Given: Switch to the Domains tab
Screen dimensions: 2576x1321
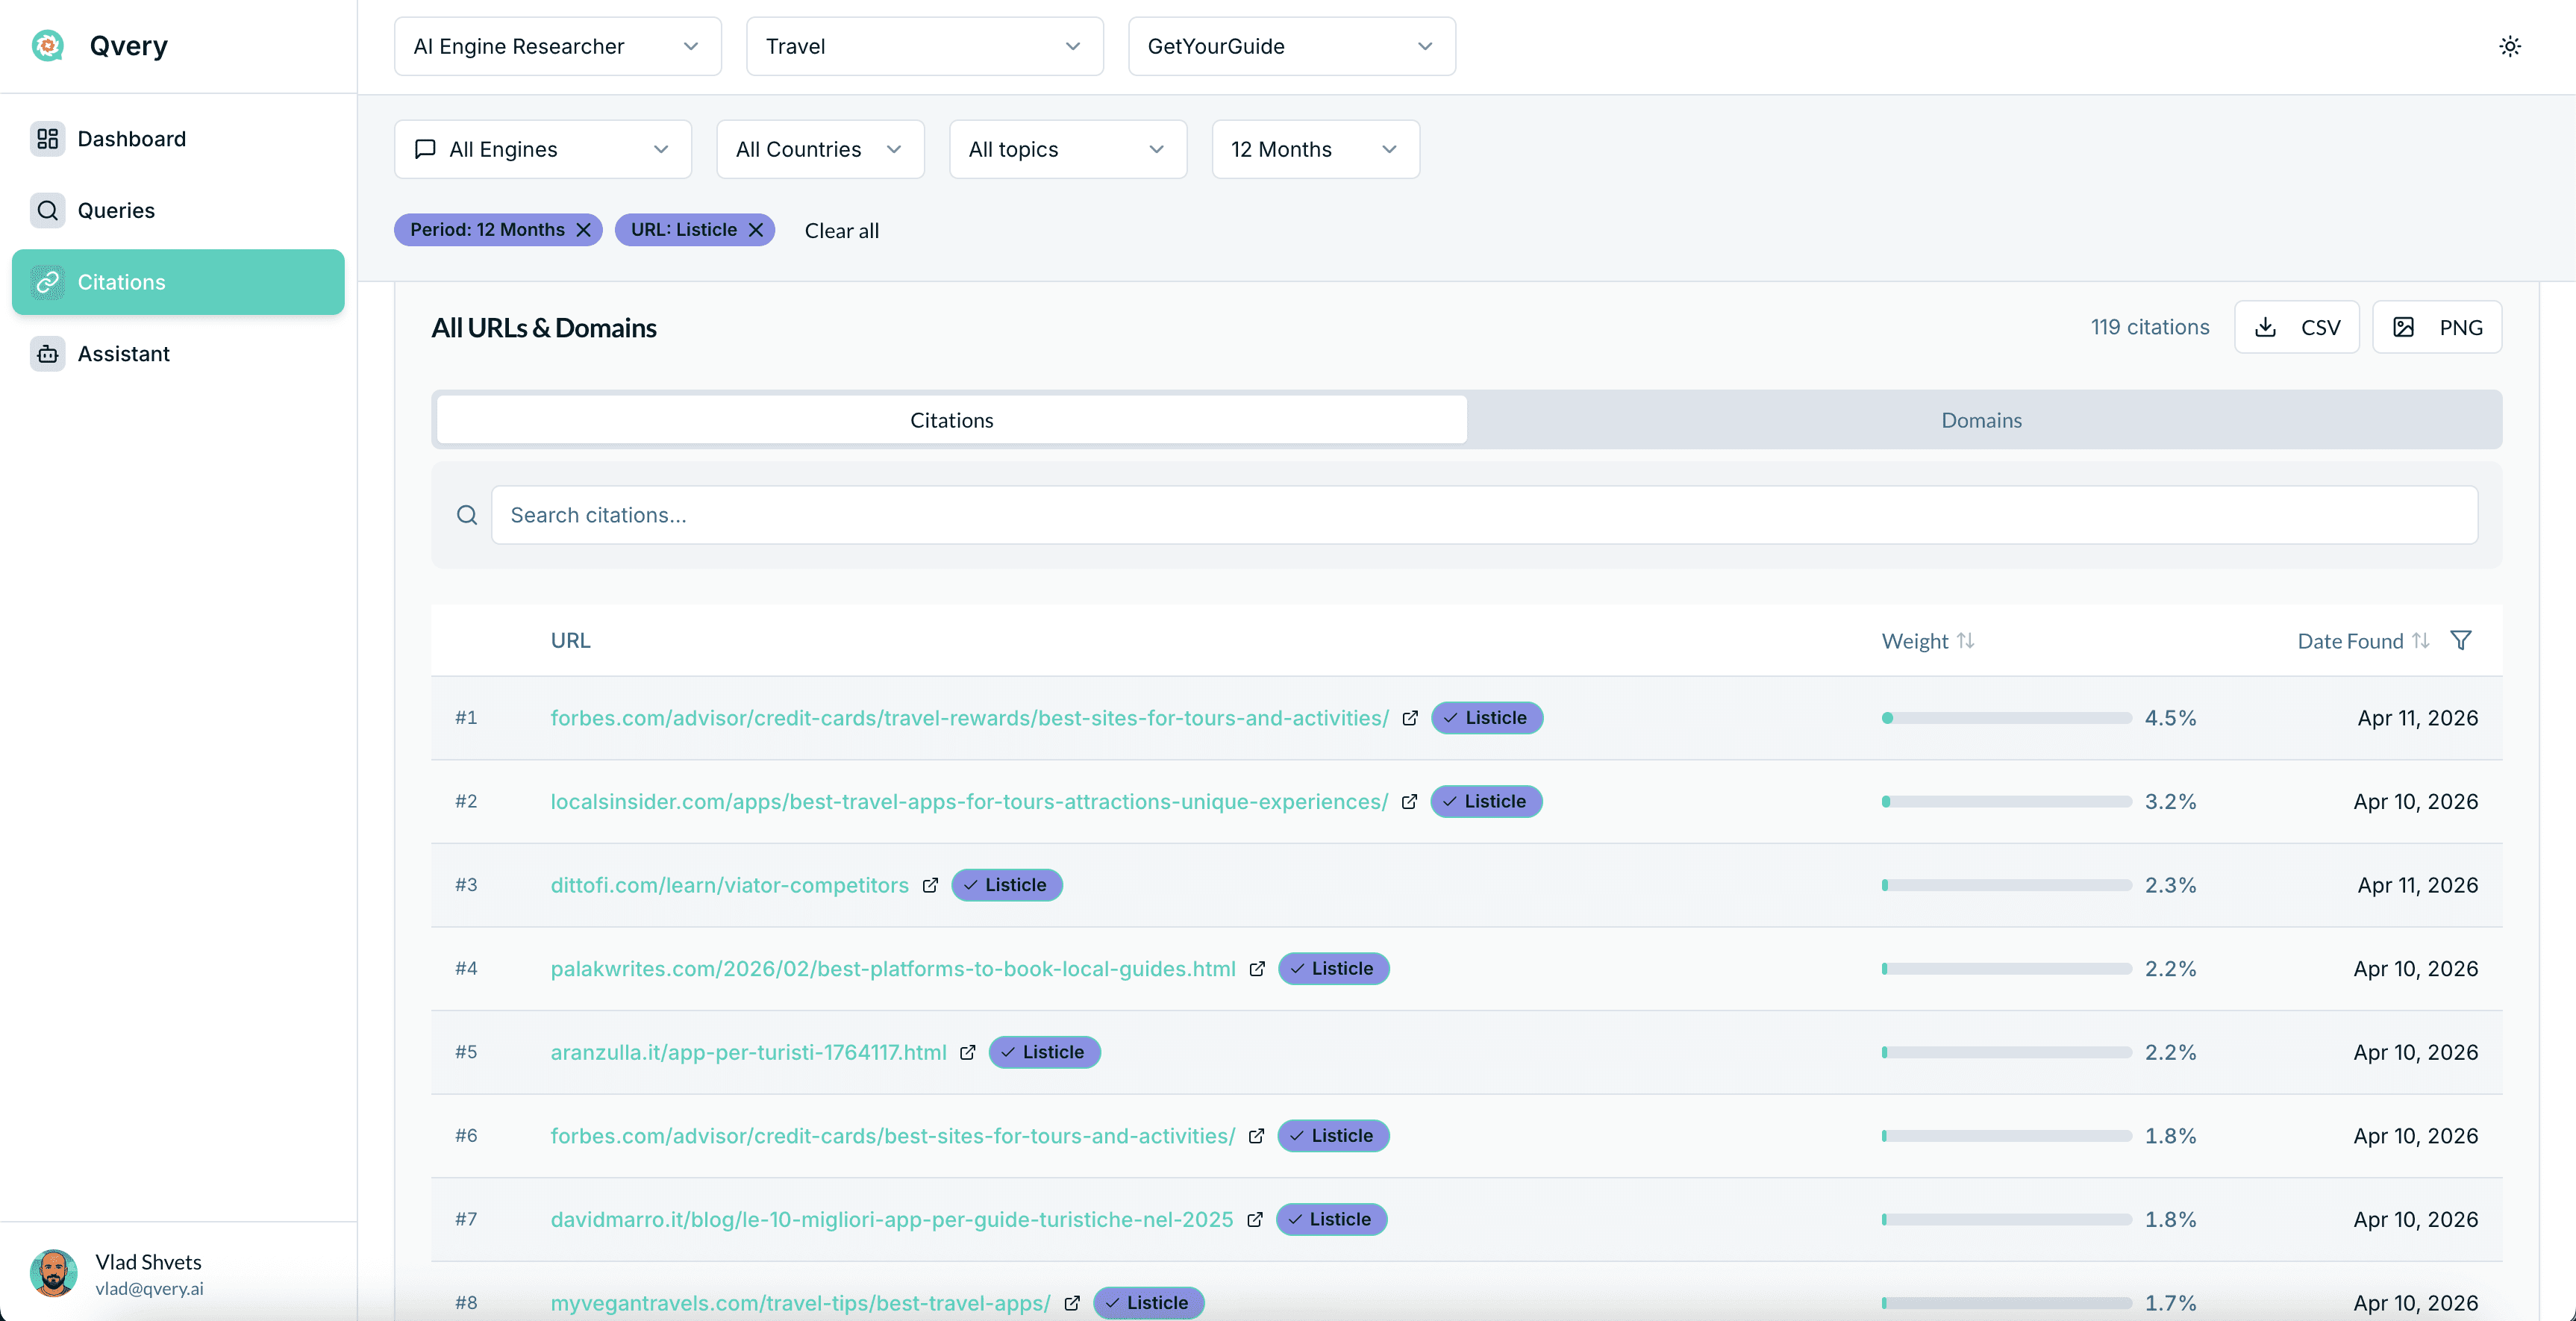Looking at the screenshot, I should [x=1982, y=420].
